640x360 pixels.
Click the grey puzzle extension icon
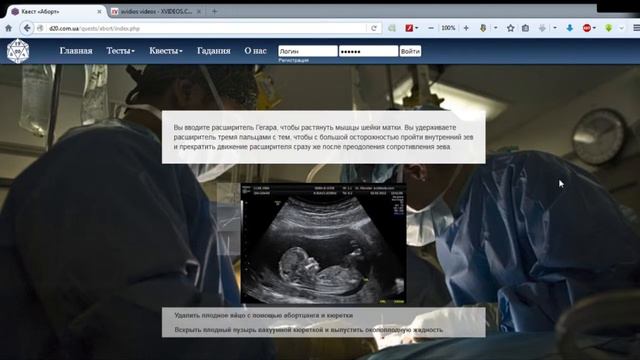(542, 28)
